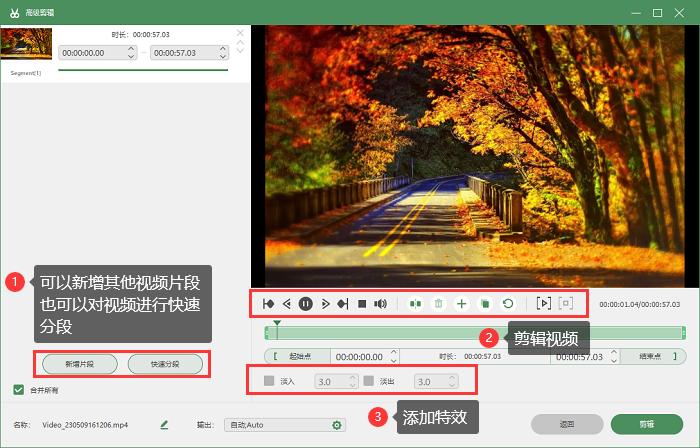Decrease the fade-in duration value
Screen dimensions: 700x448
coord(353,384)
